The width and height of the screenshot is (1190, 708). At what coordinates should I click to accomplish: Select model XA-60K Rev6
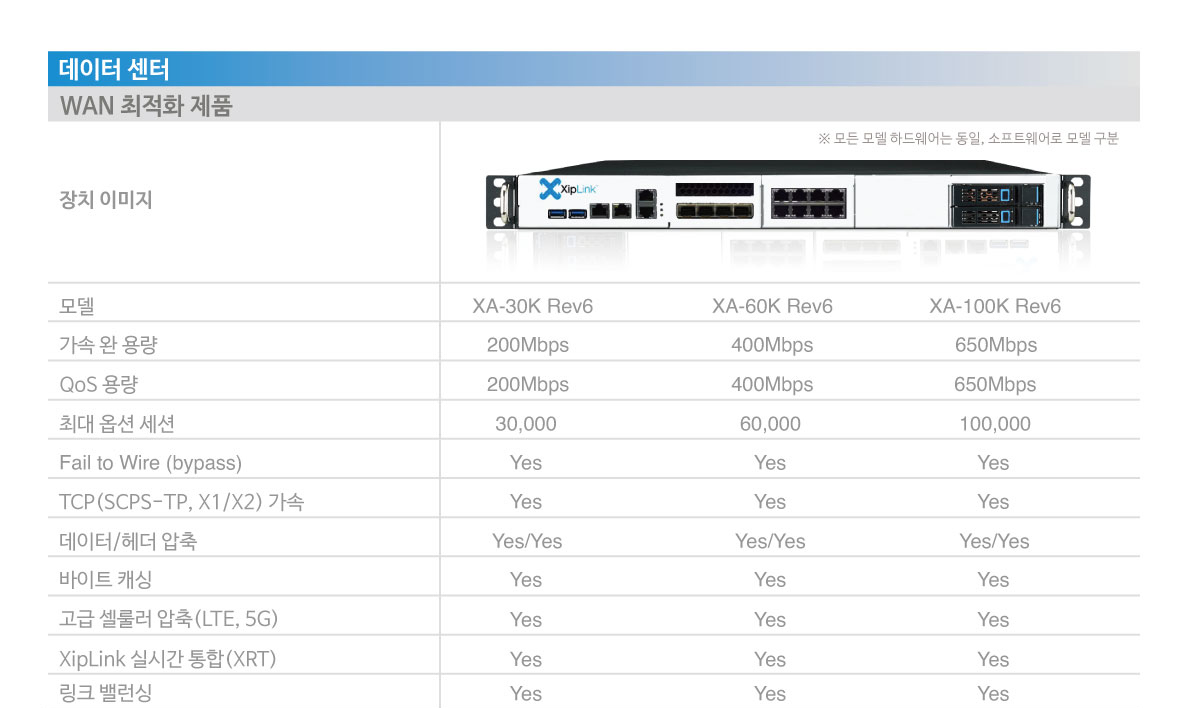(x=772, y=306)
